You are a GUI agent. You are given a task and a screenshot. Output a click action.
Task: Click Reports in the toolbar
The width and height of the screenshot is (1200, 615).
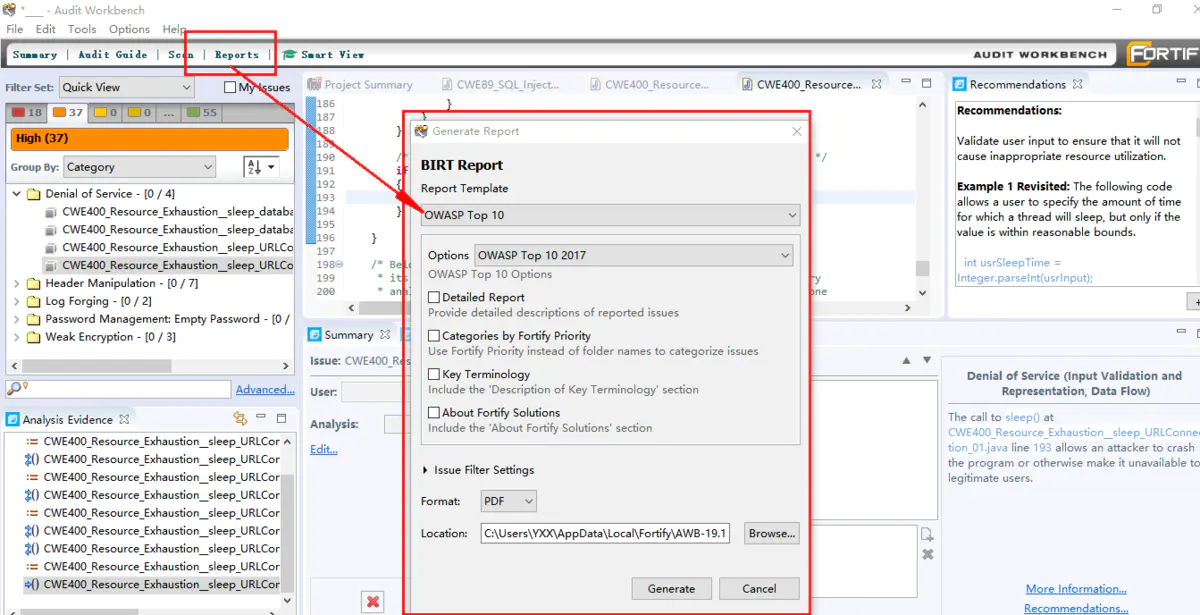(x=237, y=55)
